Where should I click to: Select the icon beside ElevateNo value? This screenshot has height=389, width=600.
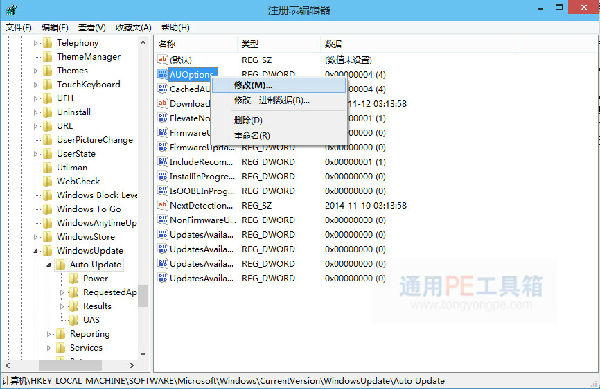pos(163,118)
